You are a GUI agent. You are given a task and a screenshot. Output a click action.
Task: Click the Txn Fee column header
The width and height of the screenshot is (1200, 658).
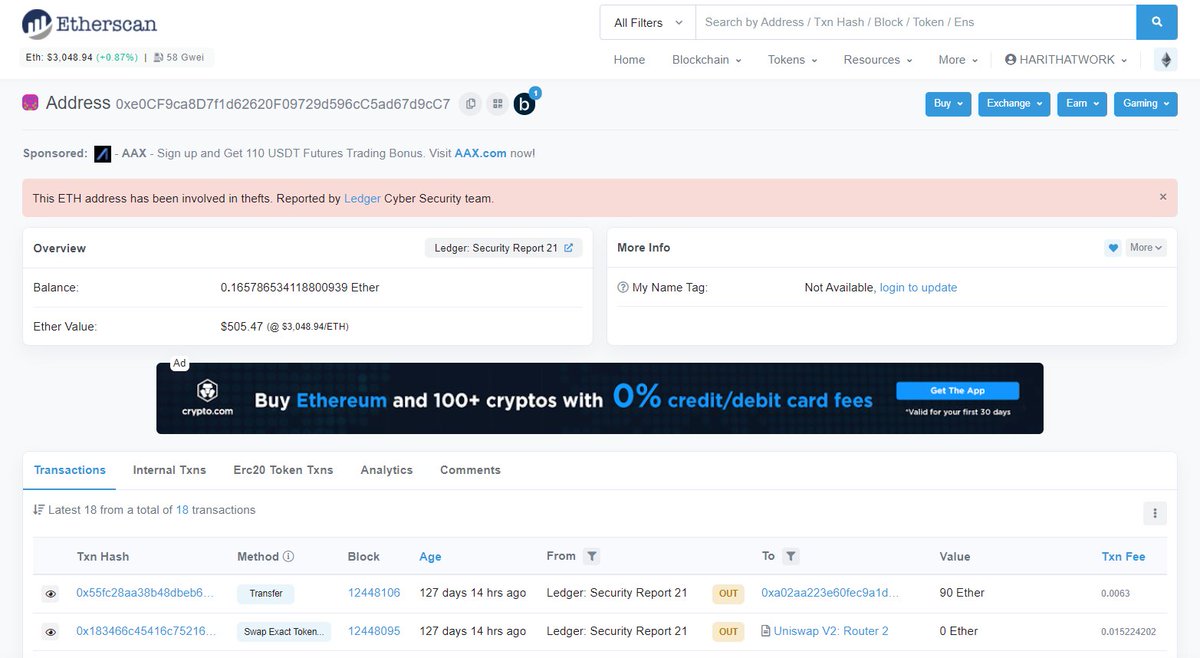[x=1123, y=557]
